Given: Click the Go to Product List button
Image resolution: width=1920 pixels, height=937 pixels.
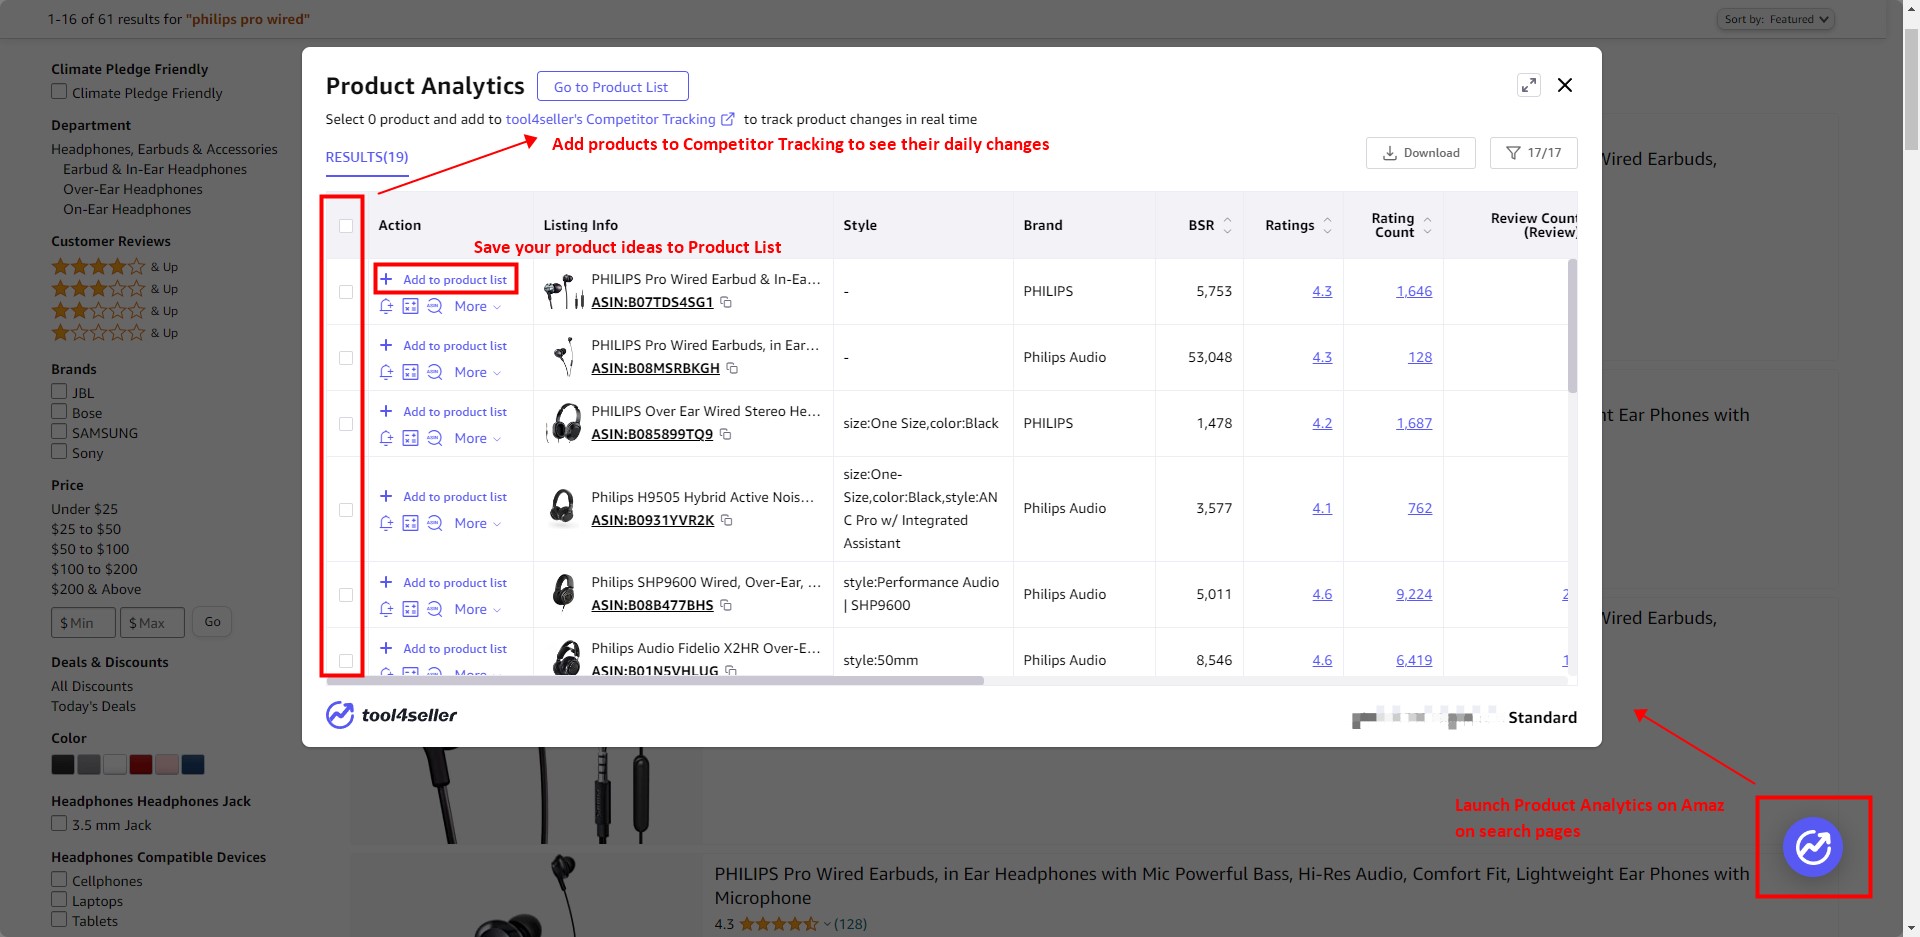Looking at the screenshot, I should pos(612,87).
